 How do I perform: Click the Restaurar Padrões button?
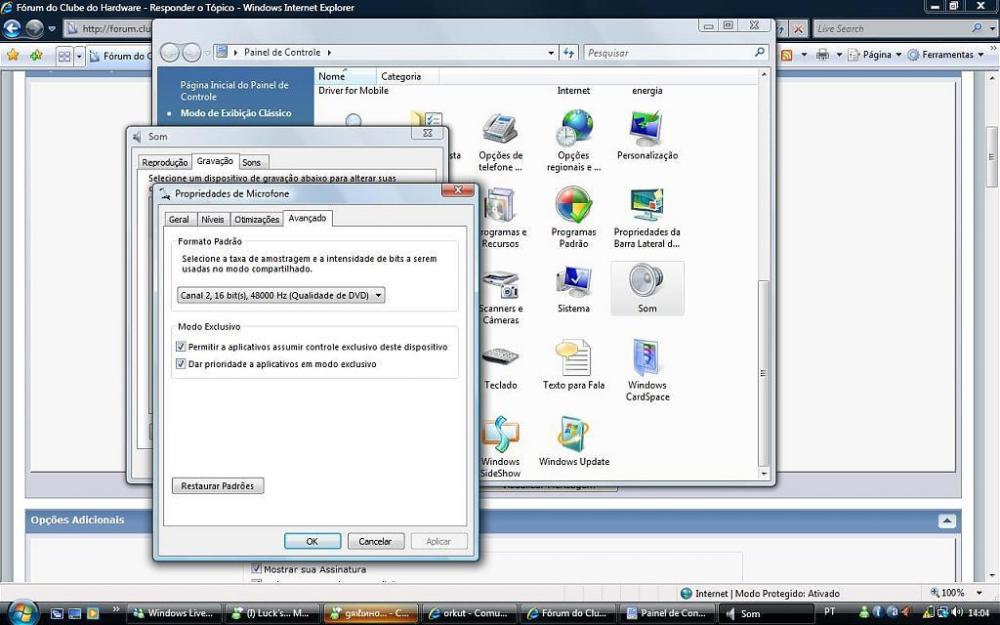[218, 486]
